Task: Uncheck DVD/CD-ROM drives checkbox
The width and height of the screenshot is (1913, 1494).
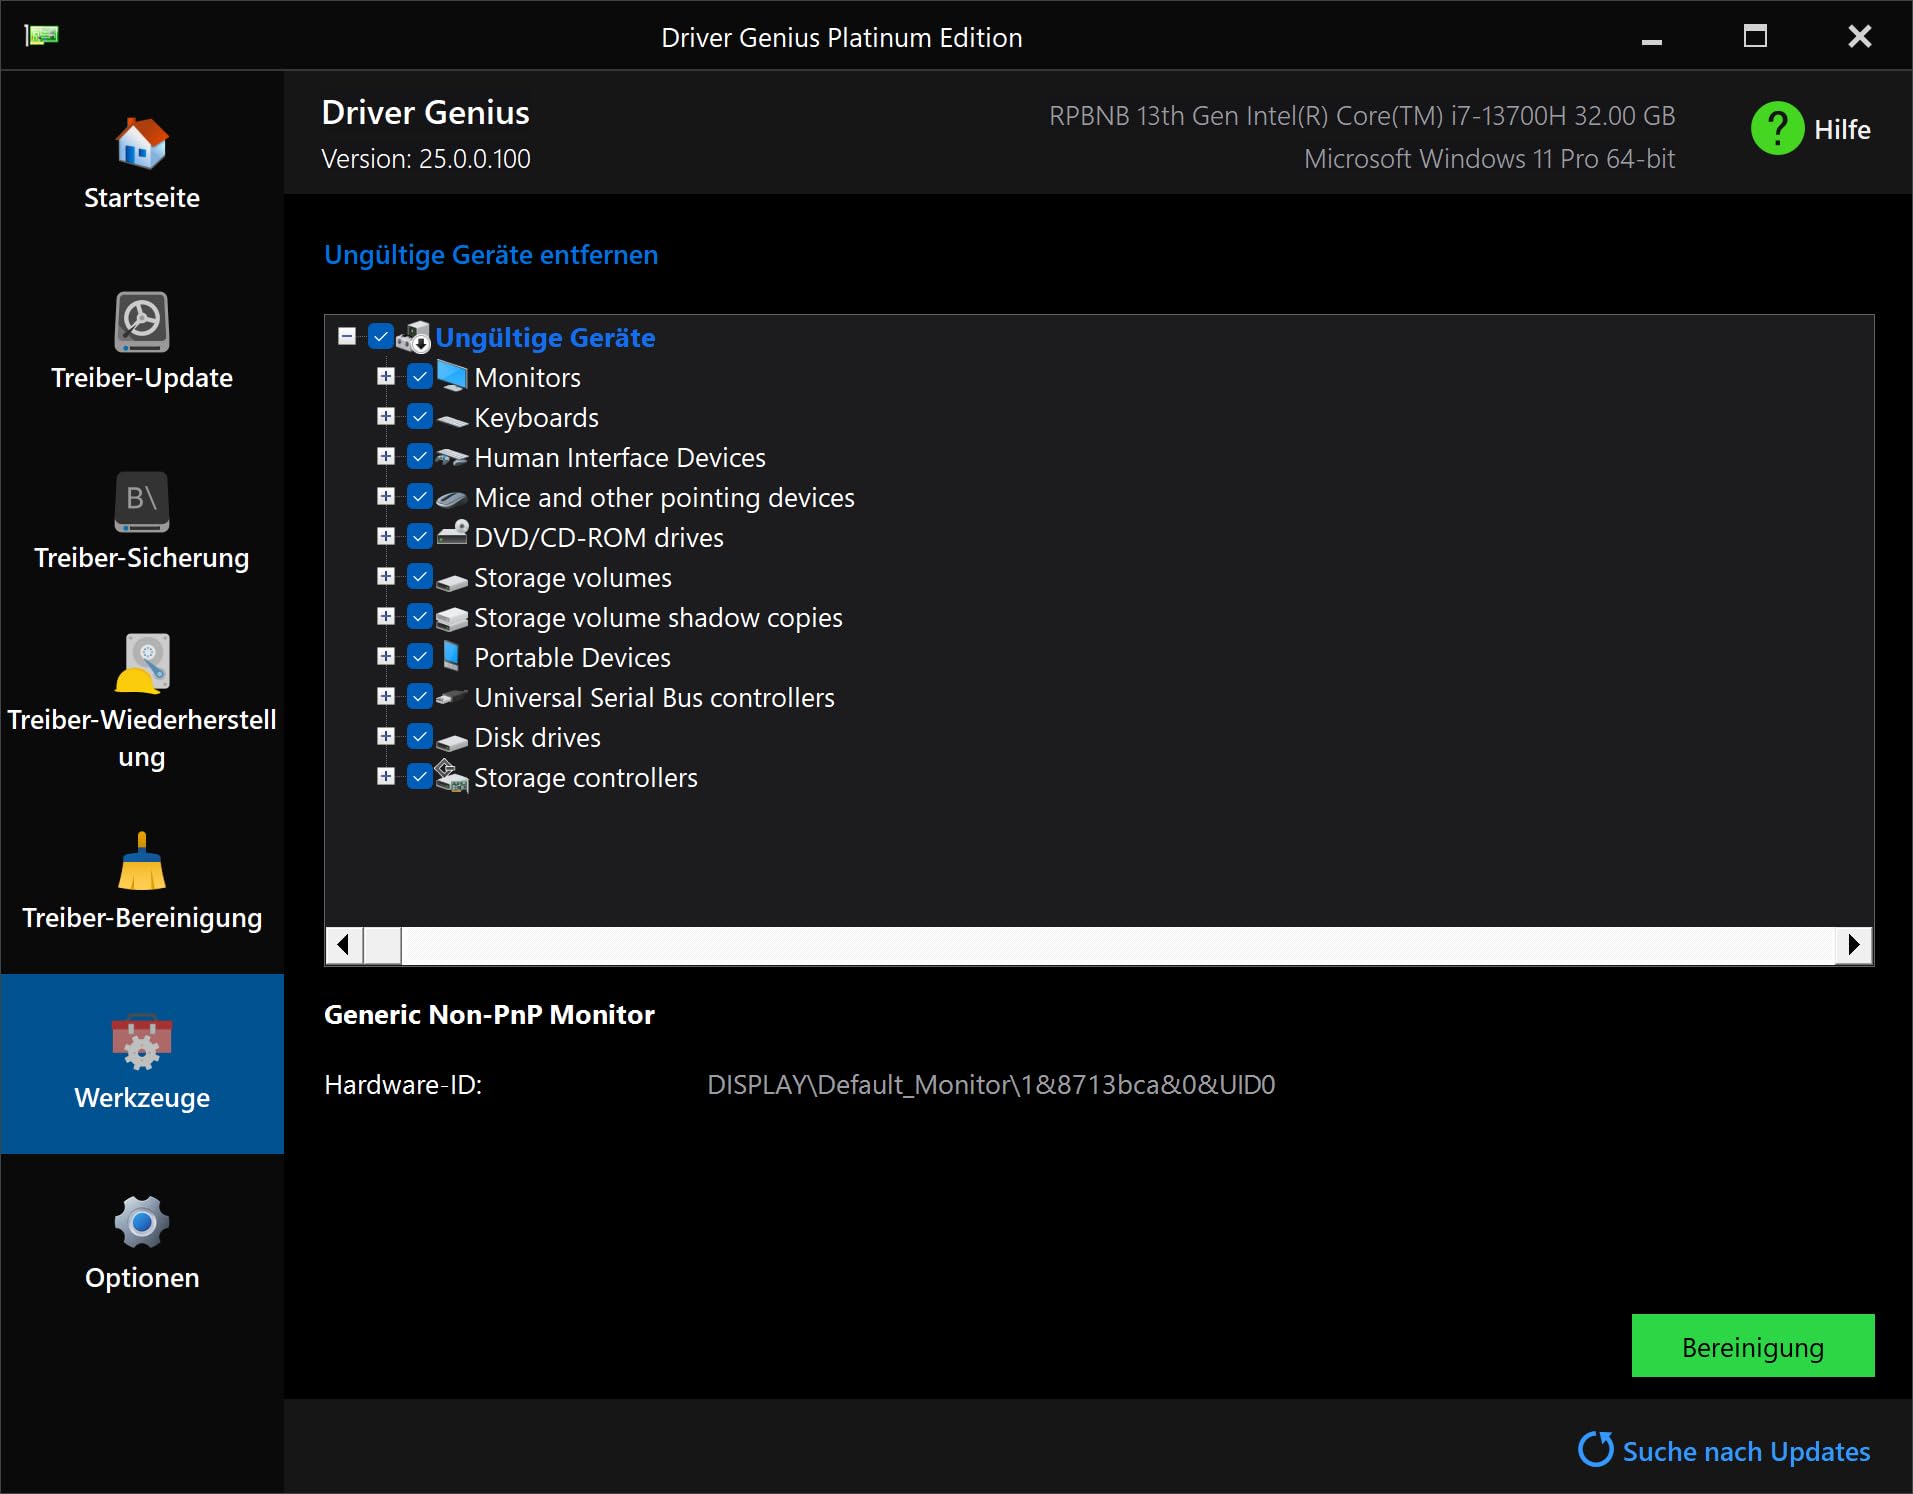Action: click(420, 536)
